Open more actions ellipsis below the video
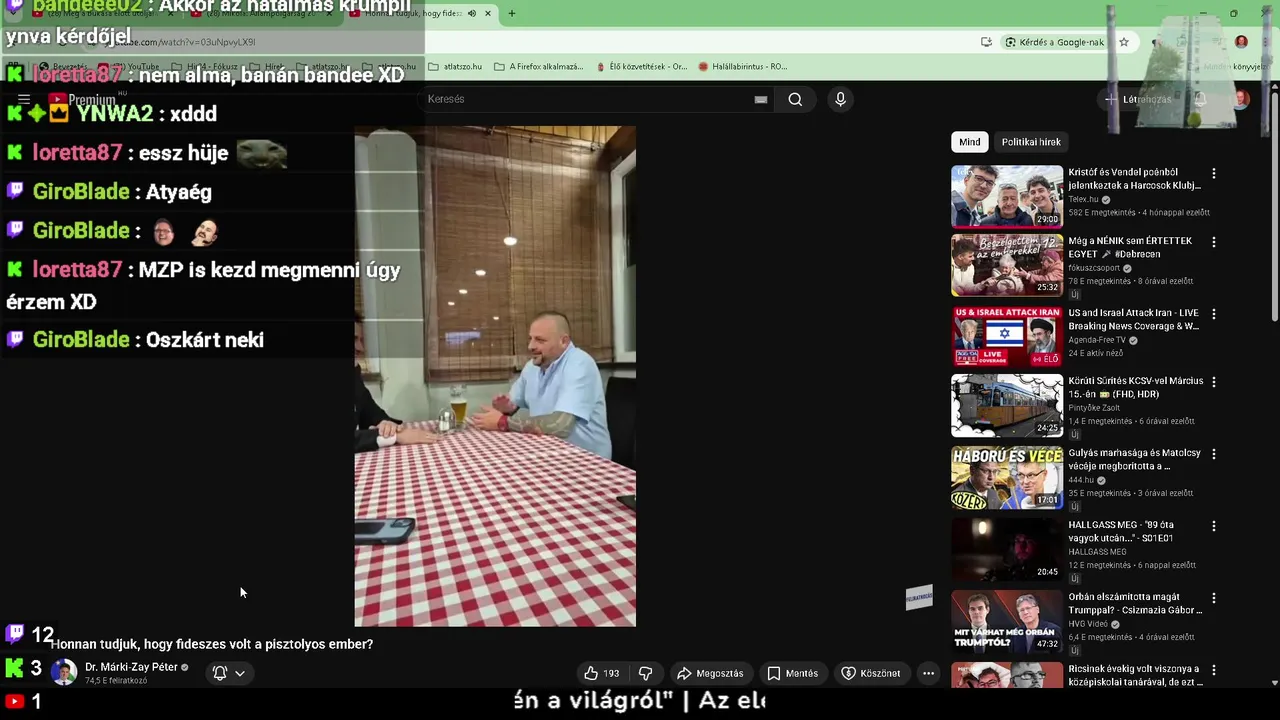1280x720 pixels. pyautogui.click(x=928, y=673)
